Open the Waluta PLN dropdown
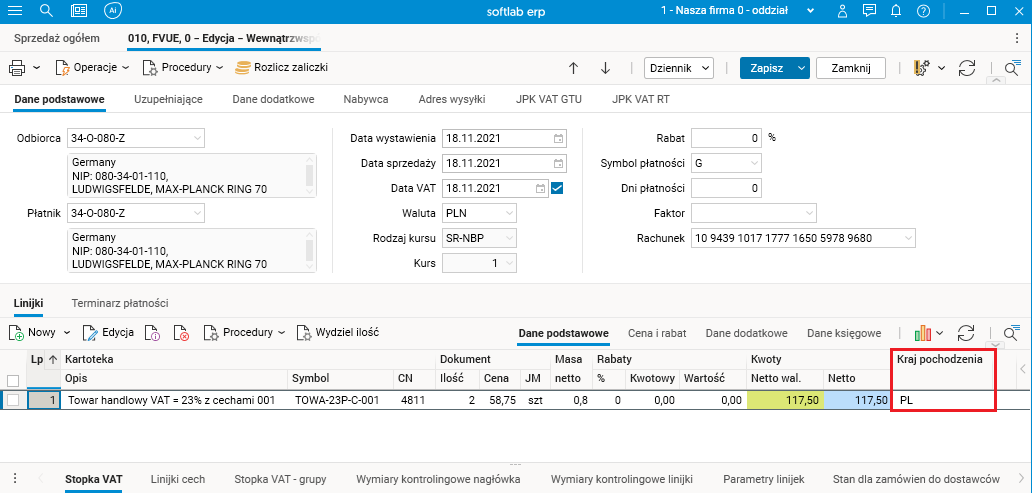The image size is (1032, 493). [x=509, y=213]
